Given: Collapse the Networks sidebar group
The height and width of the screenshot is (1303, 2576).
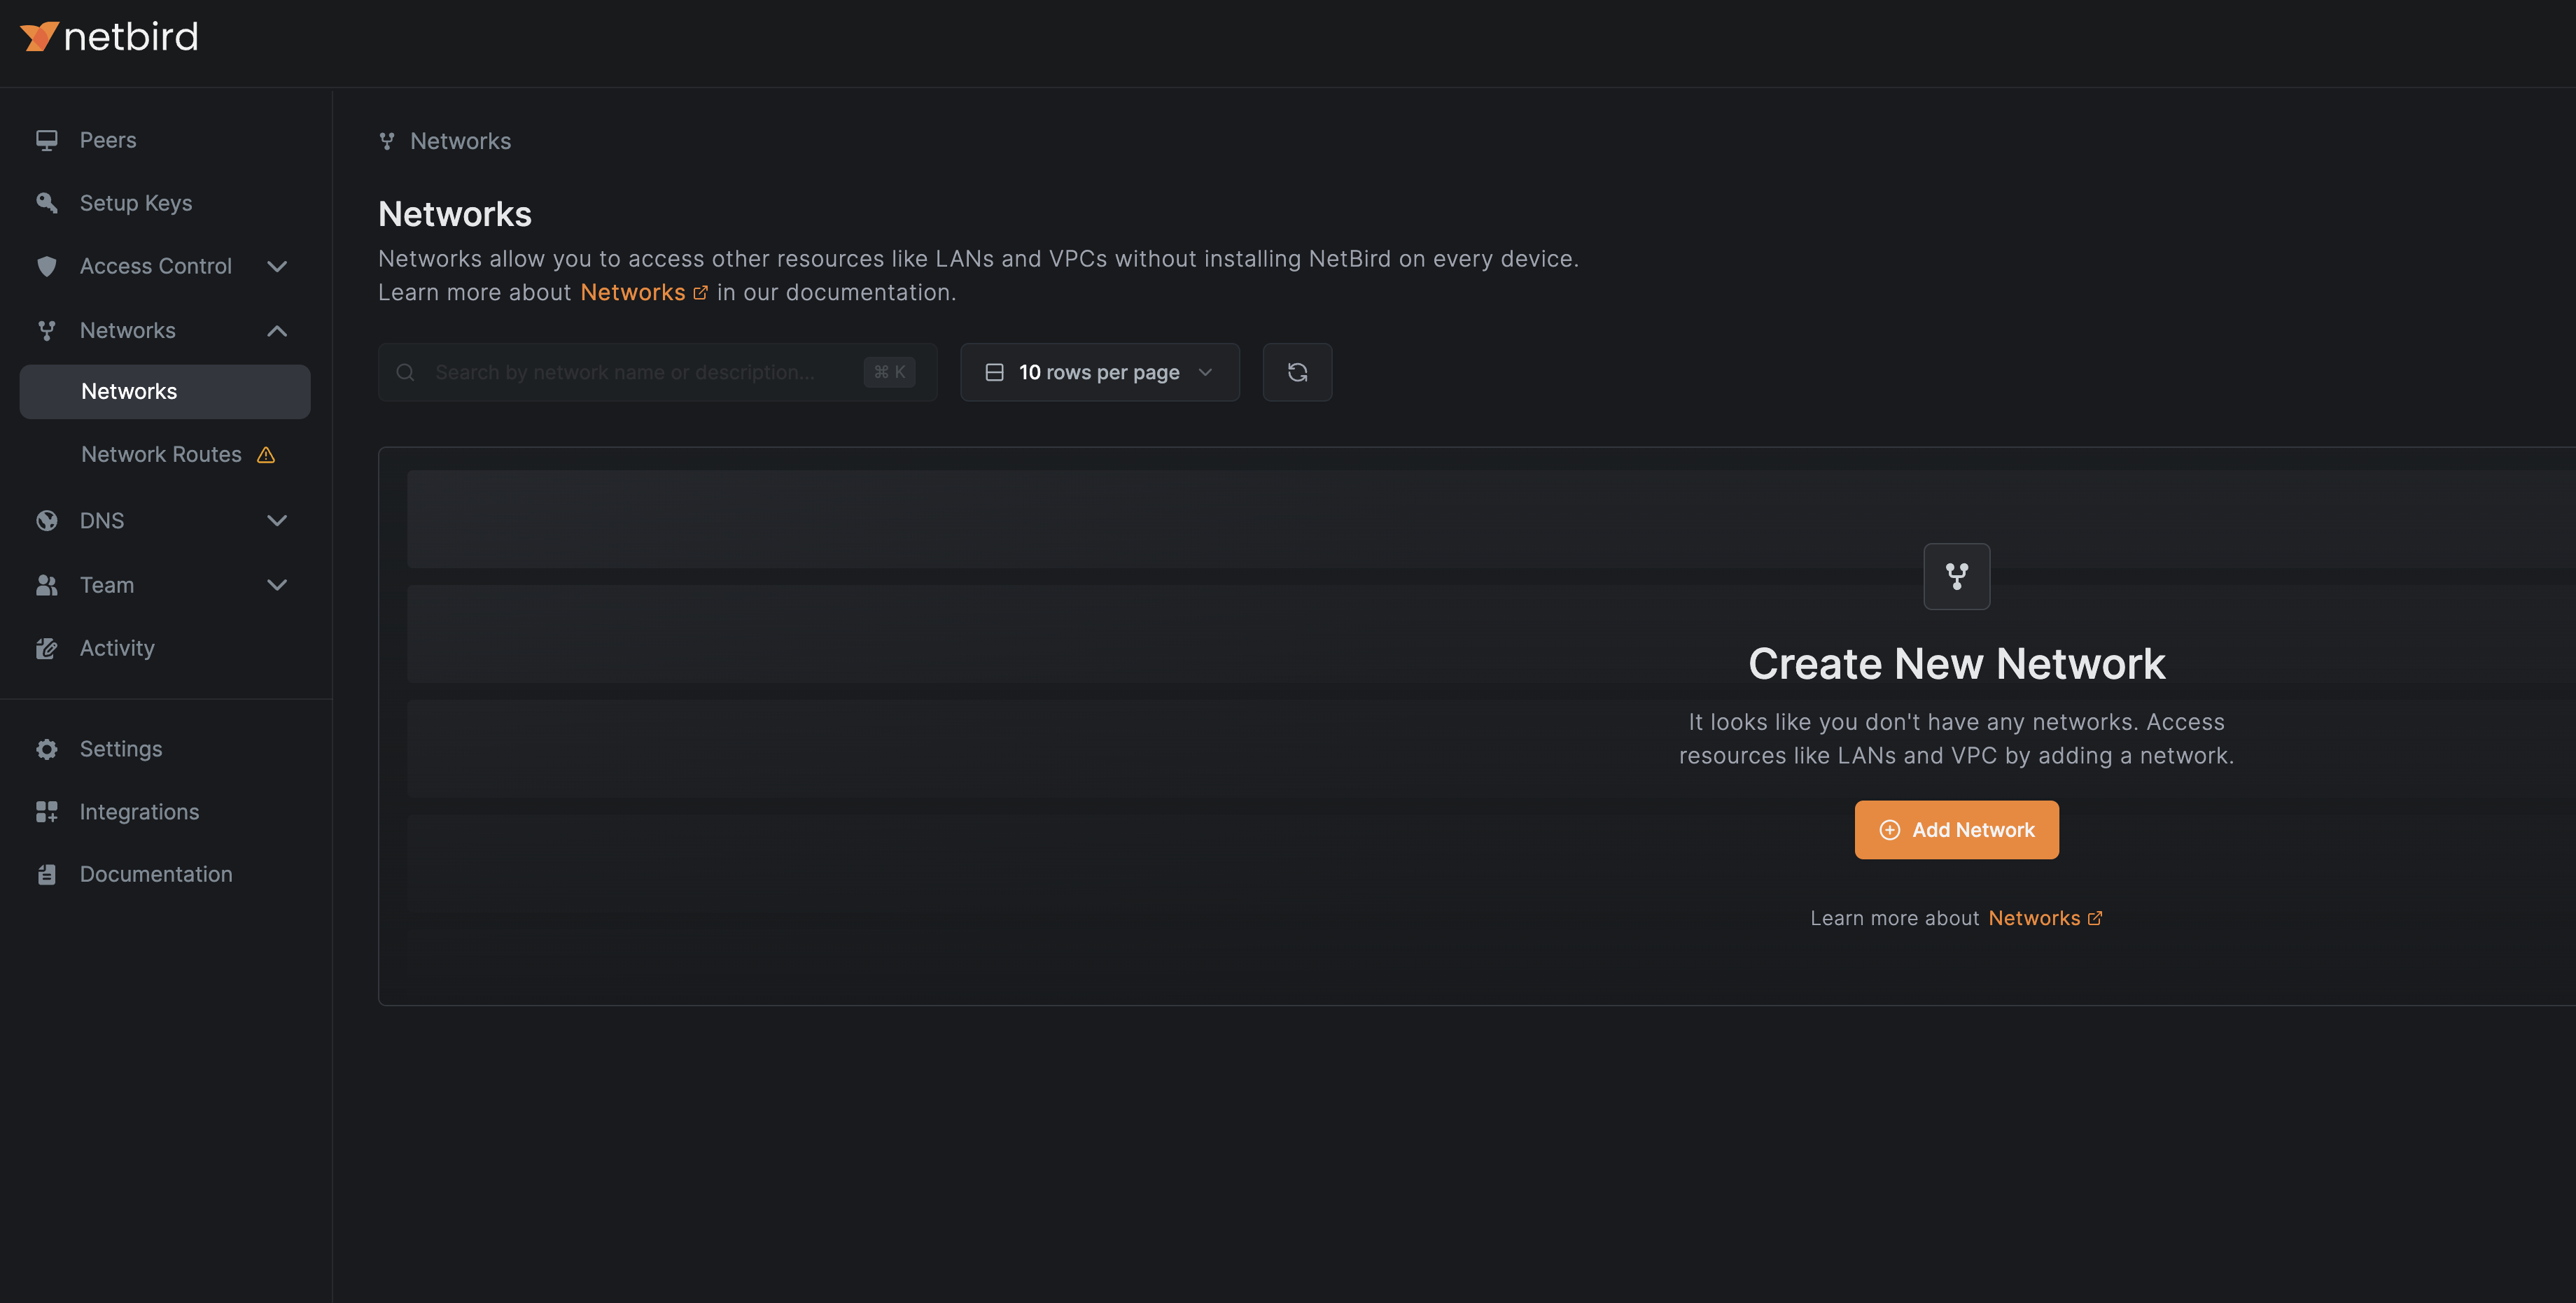Looking at the screenshot, I should click(277, 330).
